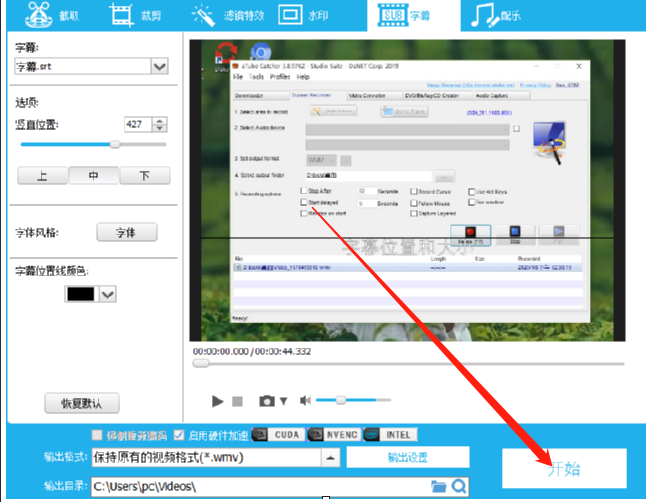Mute audio with the speaker icon
The width and height of the screenshot is (646, 502).
[x=305, y=401]
